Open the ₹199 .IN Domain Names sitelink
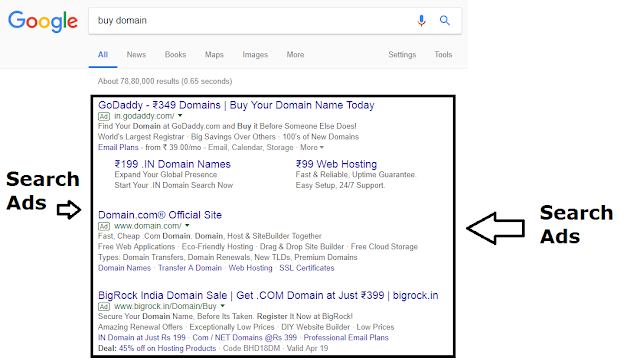The height and width of the screenshot is (361, 640). [x=173, y=164]
